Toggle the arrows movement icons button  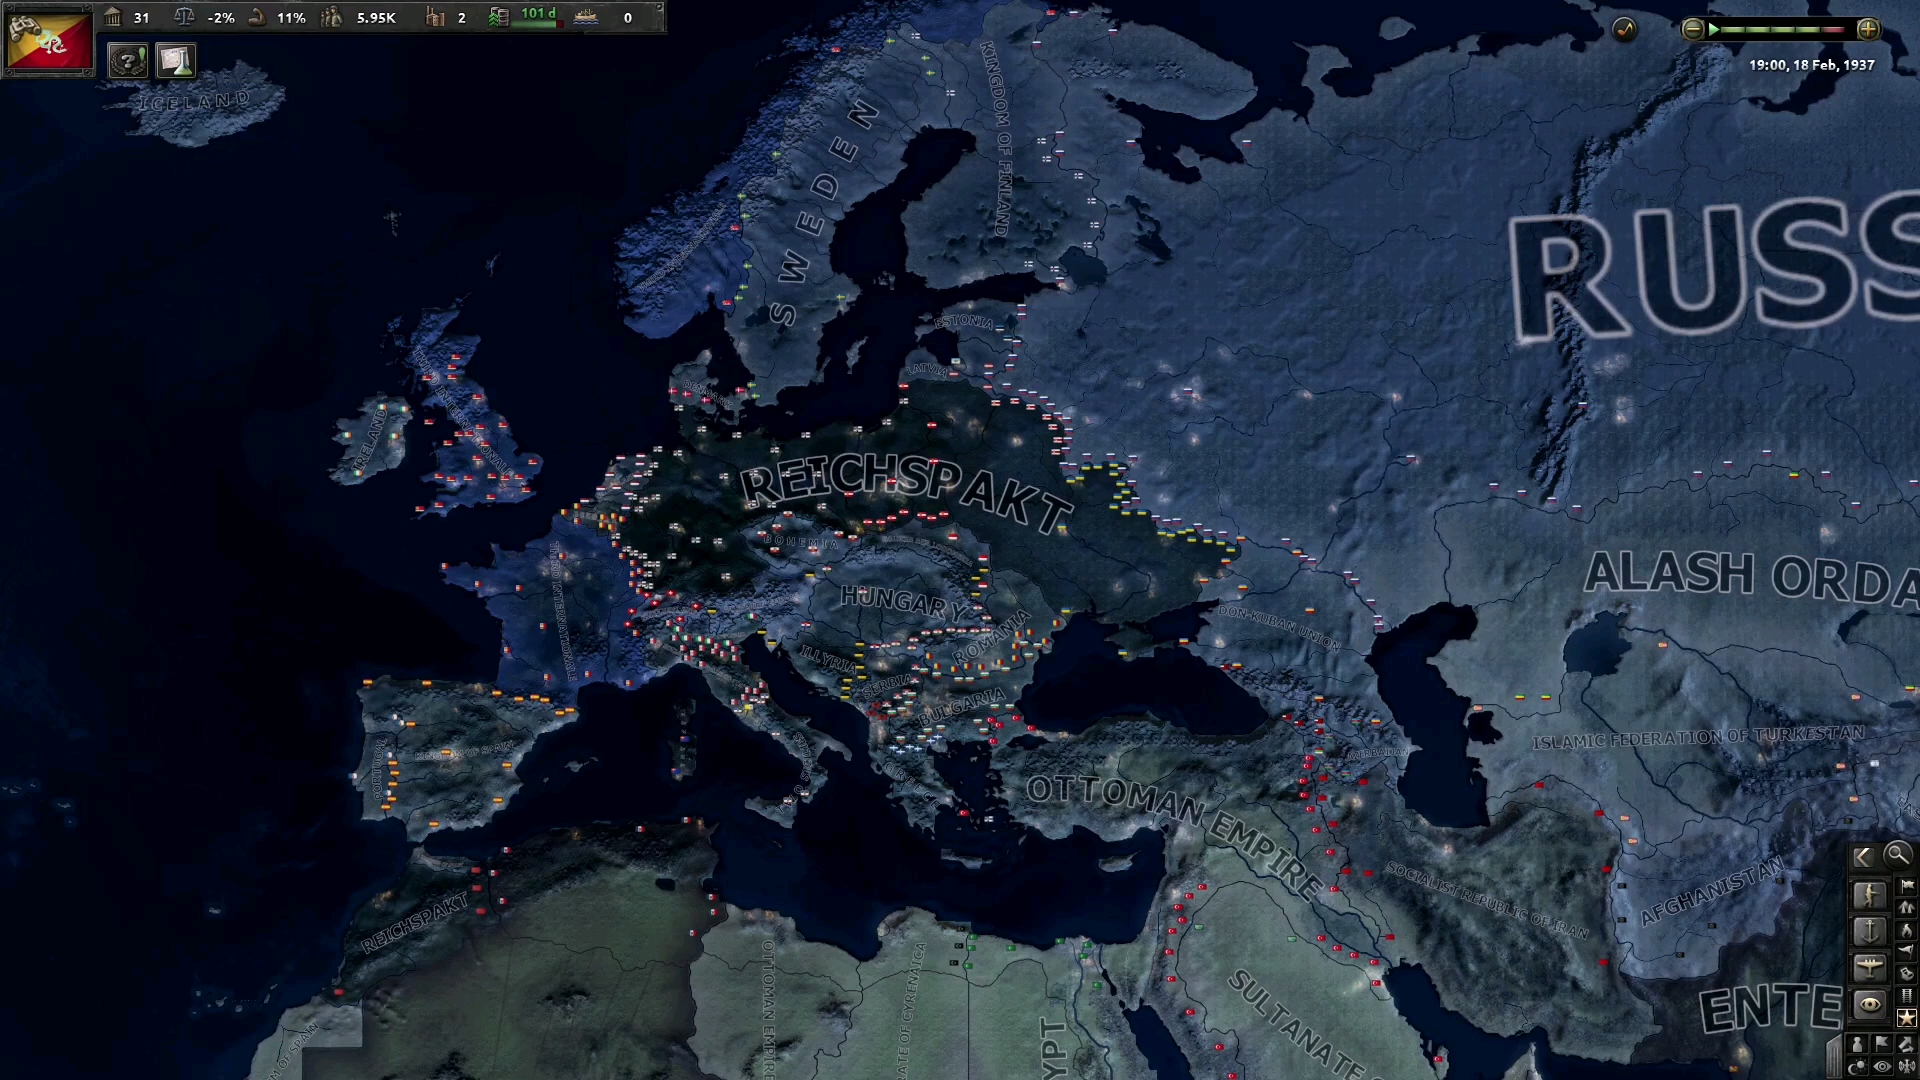click(x=1907, y=1043)
